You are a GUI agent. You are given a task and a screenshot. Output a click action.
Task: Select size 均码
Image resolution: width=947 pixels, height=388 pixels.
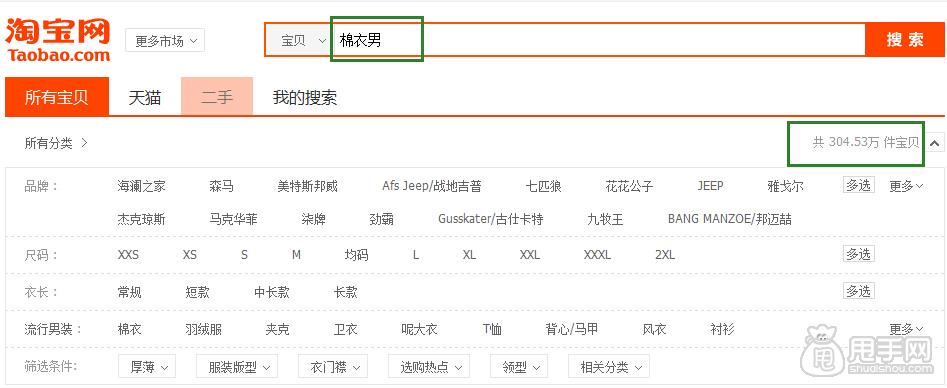(x=356, y=254)
